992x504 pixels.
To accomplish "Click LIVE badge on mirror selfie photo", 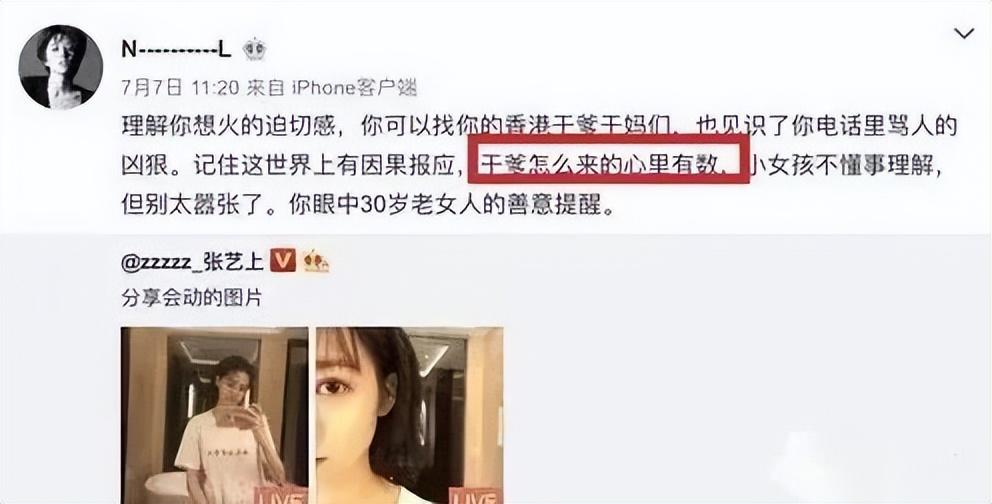I will pyautogui.click(x=280, y=495).
